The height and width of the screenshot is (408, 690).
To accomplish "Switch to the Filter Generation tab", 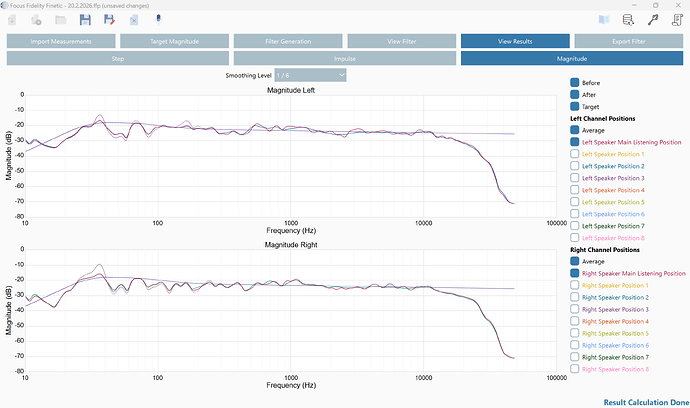I will (x=288, y=41).
